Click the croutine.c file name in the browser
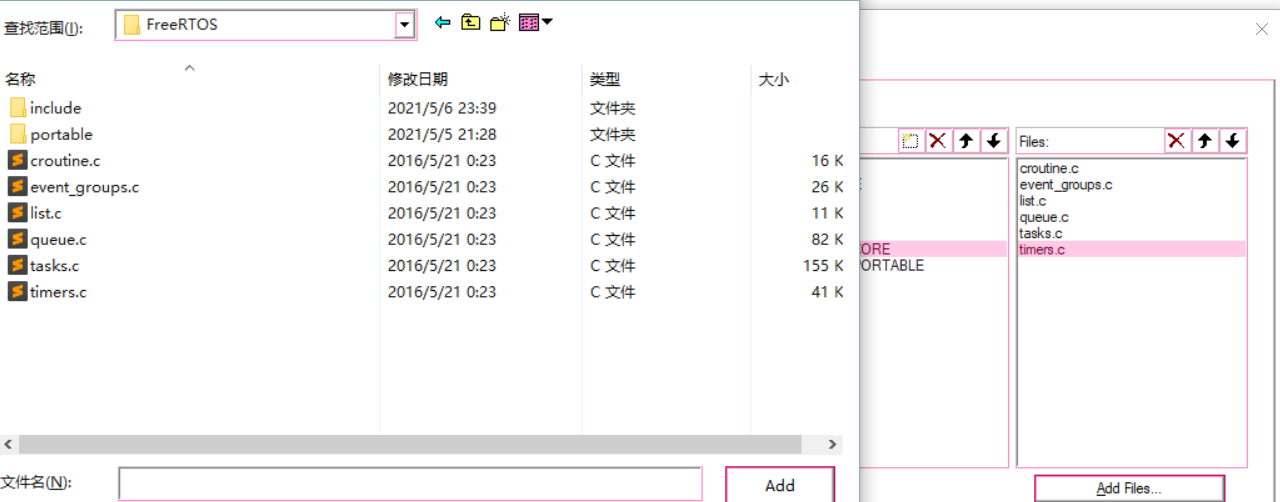This screenshot has width=1280, height=502. tap(65, 160)
